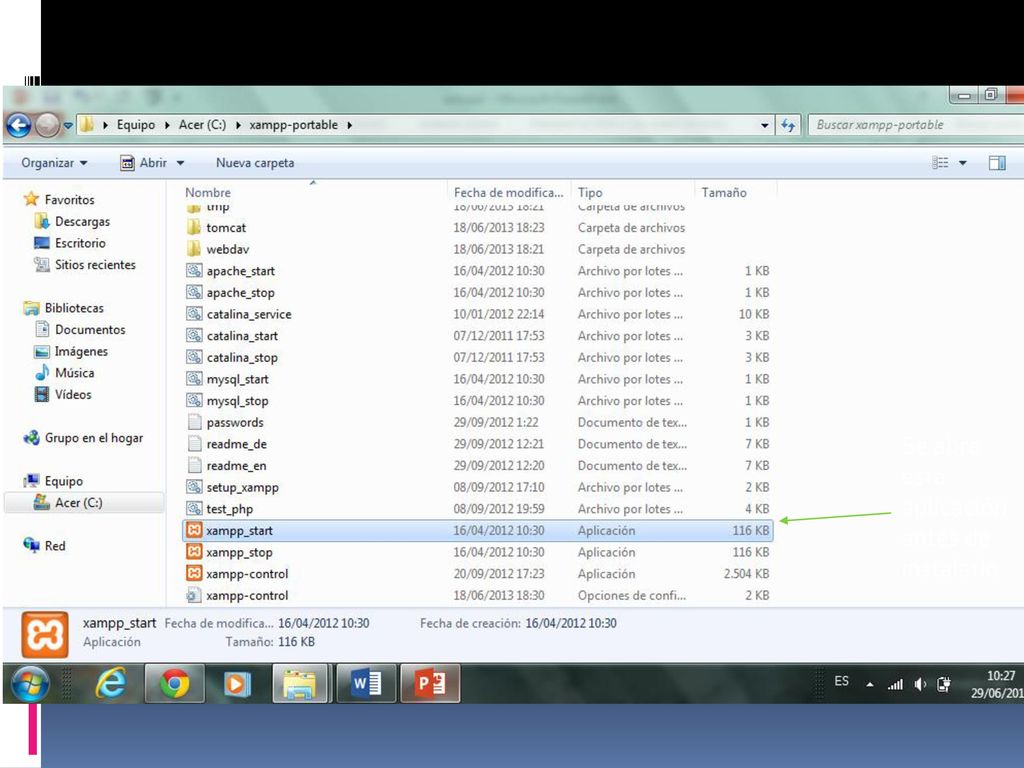Sort by the Nombre column header
1024x768 pixels.
208,193
